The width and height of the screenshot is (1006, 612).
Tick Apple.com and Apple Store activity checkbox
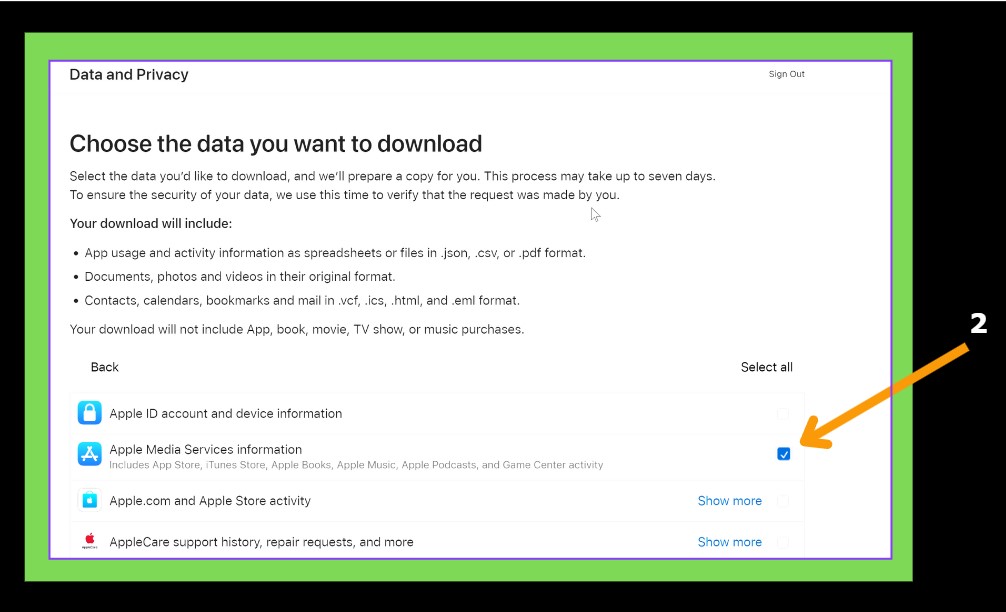click(x=783, y=500)
